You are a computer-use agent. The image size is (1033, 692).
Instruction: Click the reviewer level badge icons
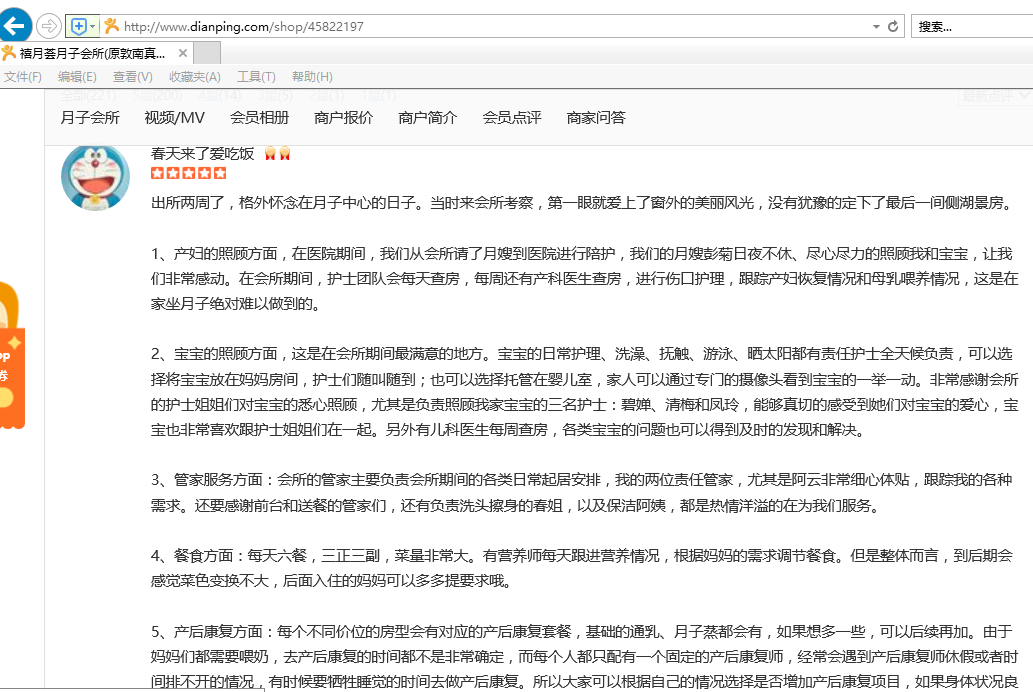pos(277,154)
